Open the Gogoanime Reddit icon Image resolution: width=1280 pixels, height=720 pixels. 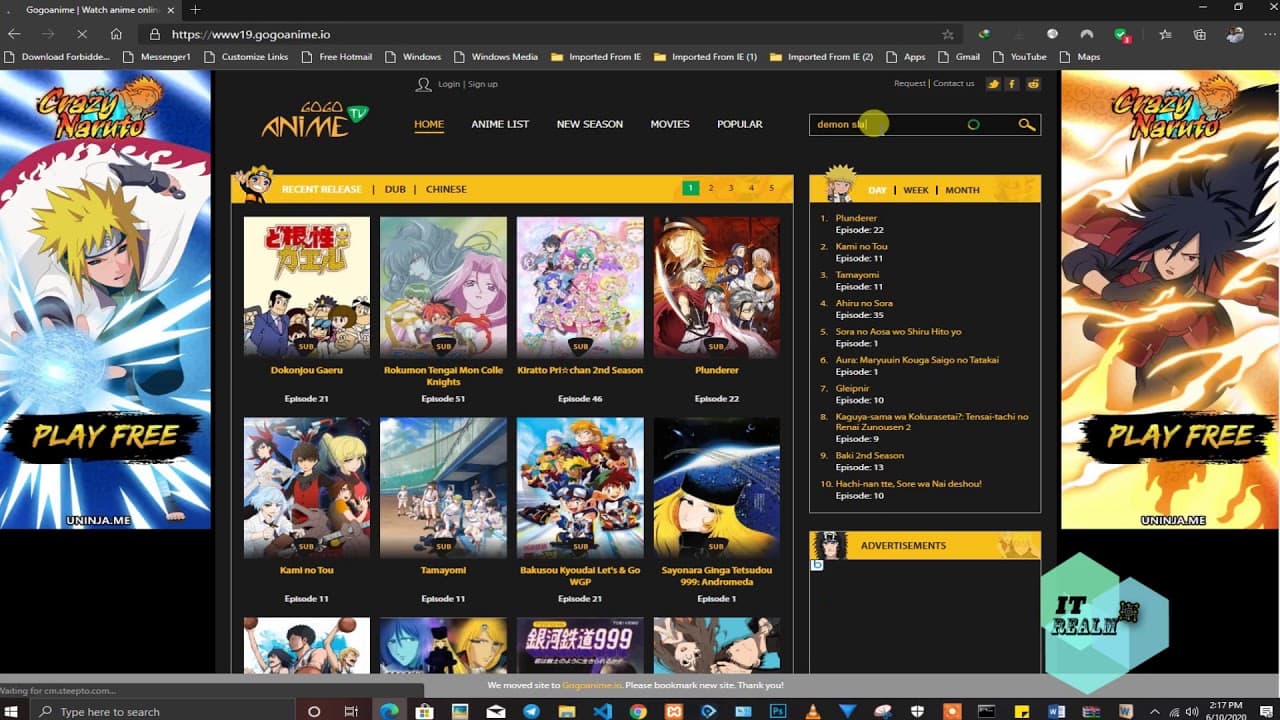click(x=1033, y=84)
